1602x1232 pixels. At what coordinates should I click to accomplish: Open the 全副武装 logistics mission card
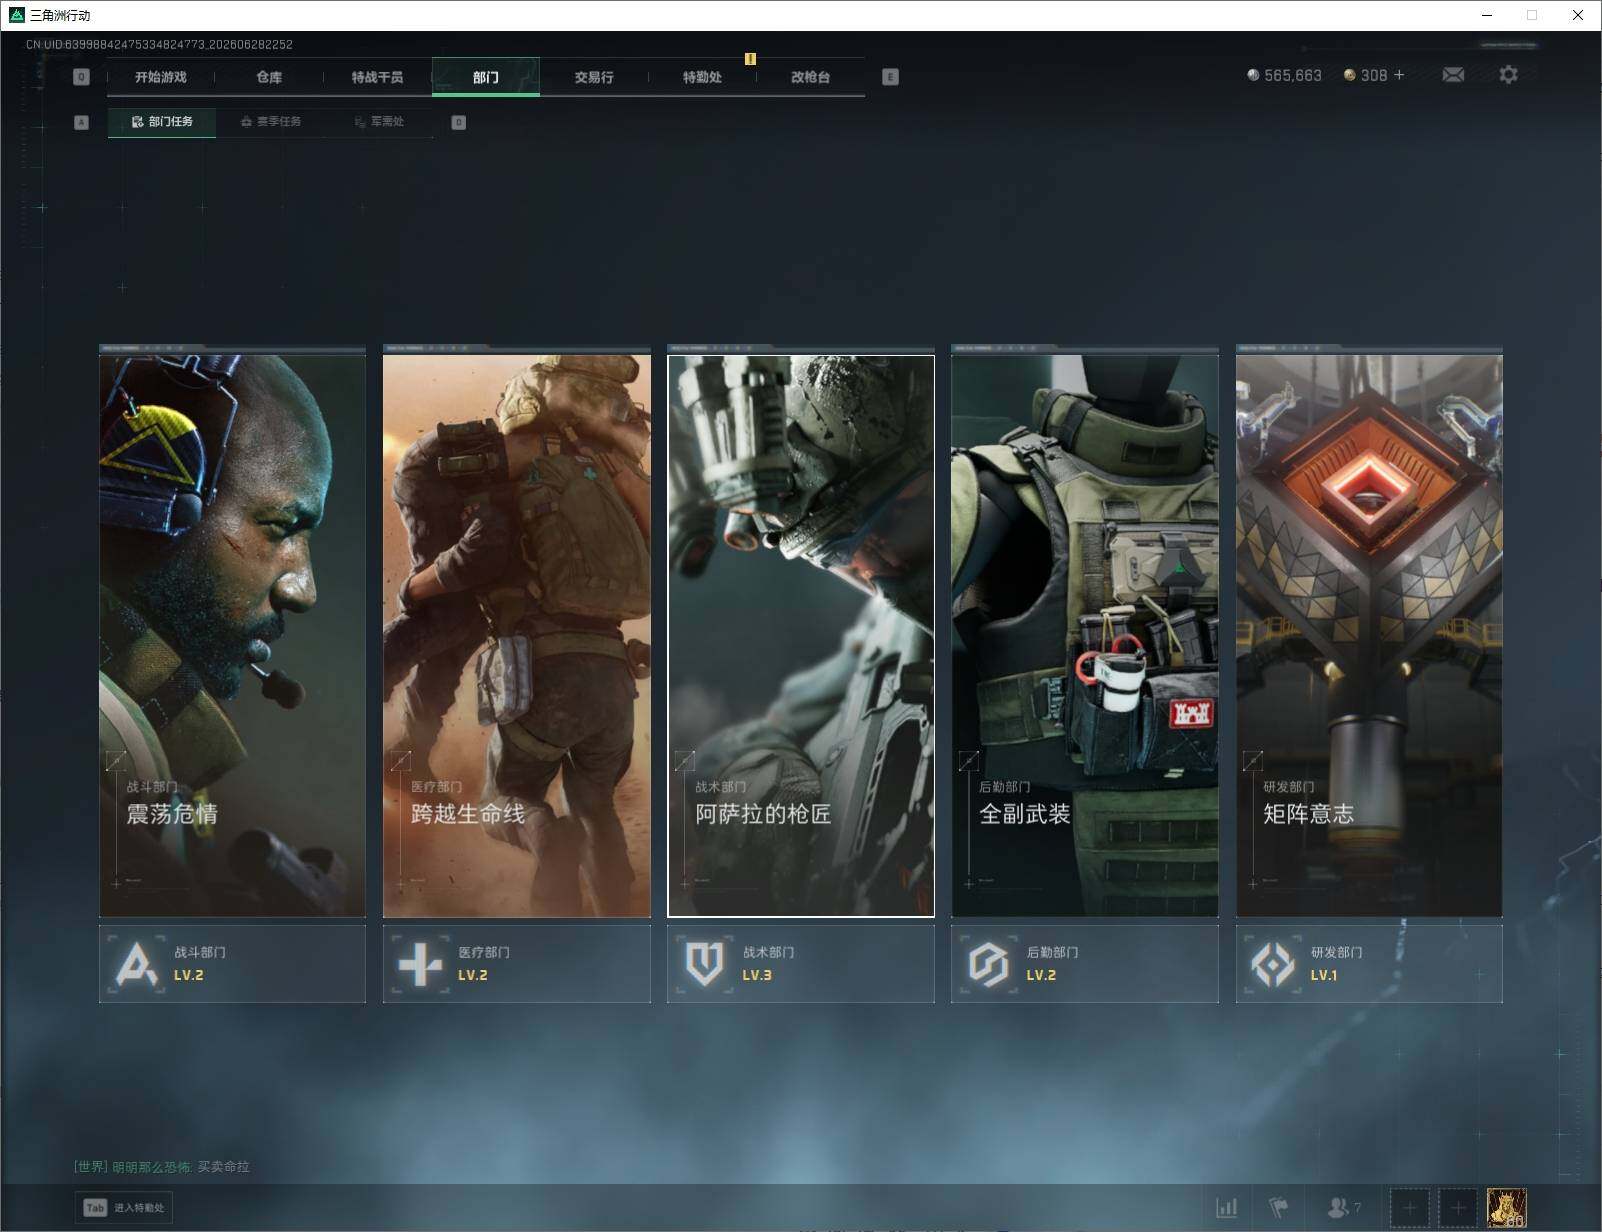point(1085,635)
